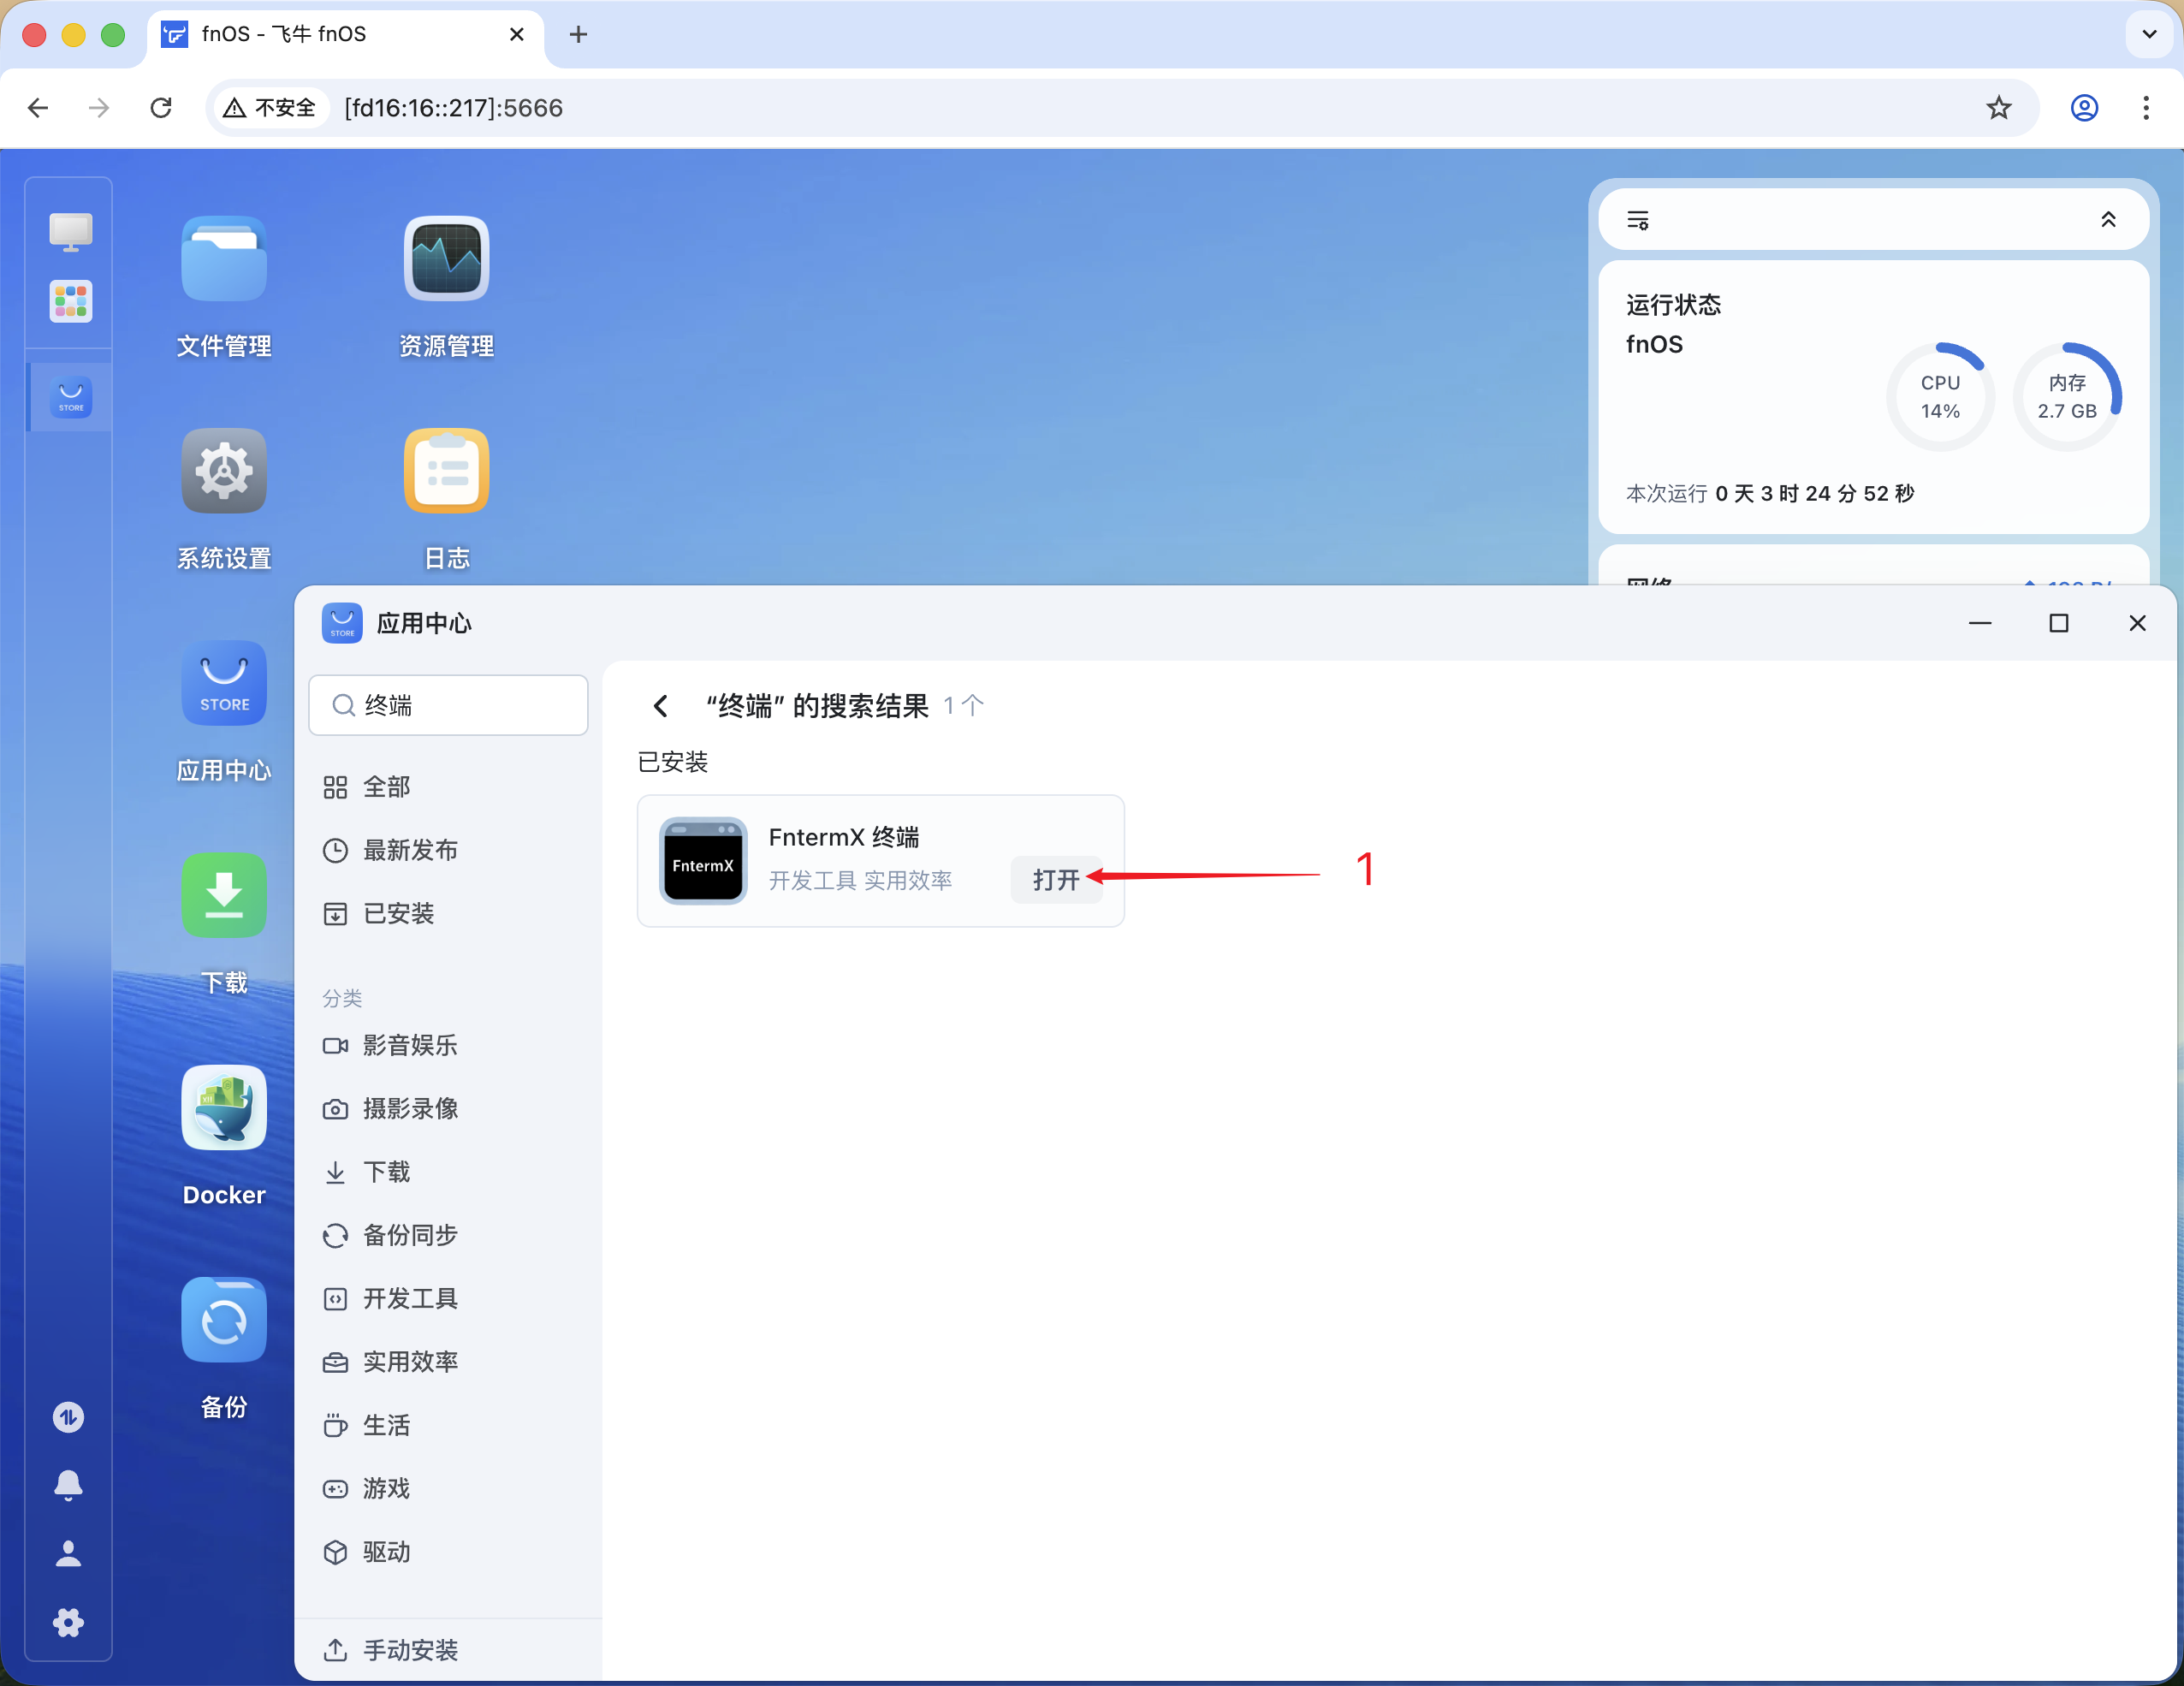Image resolution: width=2184 pixels, height=1686 pixels.
Task: Open FntermX 终端 with the 打开 button
Action: click(x=1056, y=880)
